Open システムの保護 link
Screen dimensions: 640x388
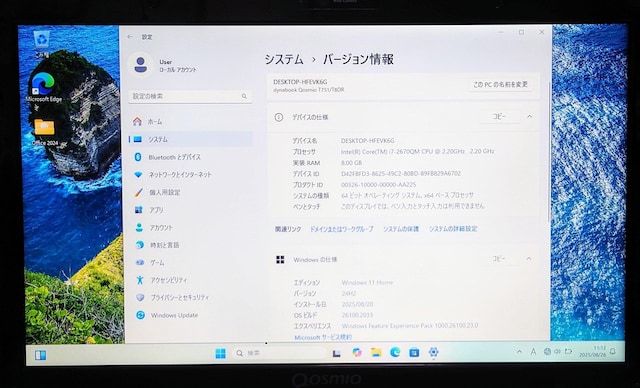[x=401, y=229]
